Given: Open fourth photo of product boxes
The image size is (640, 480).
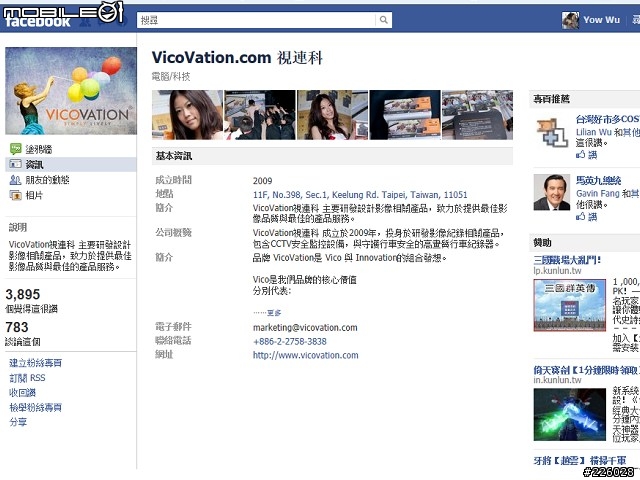Looking at the screenshot, I should coord(405,115).
